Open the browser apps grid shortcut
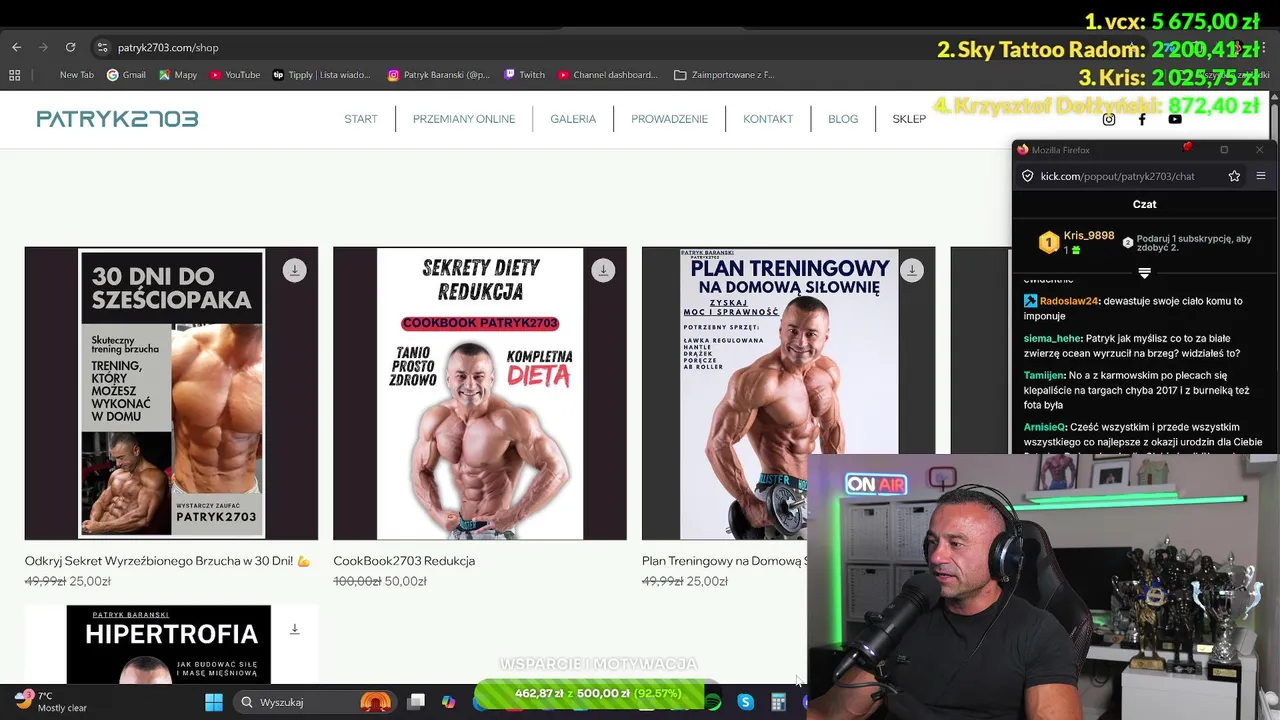 click(14, 75)
